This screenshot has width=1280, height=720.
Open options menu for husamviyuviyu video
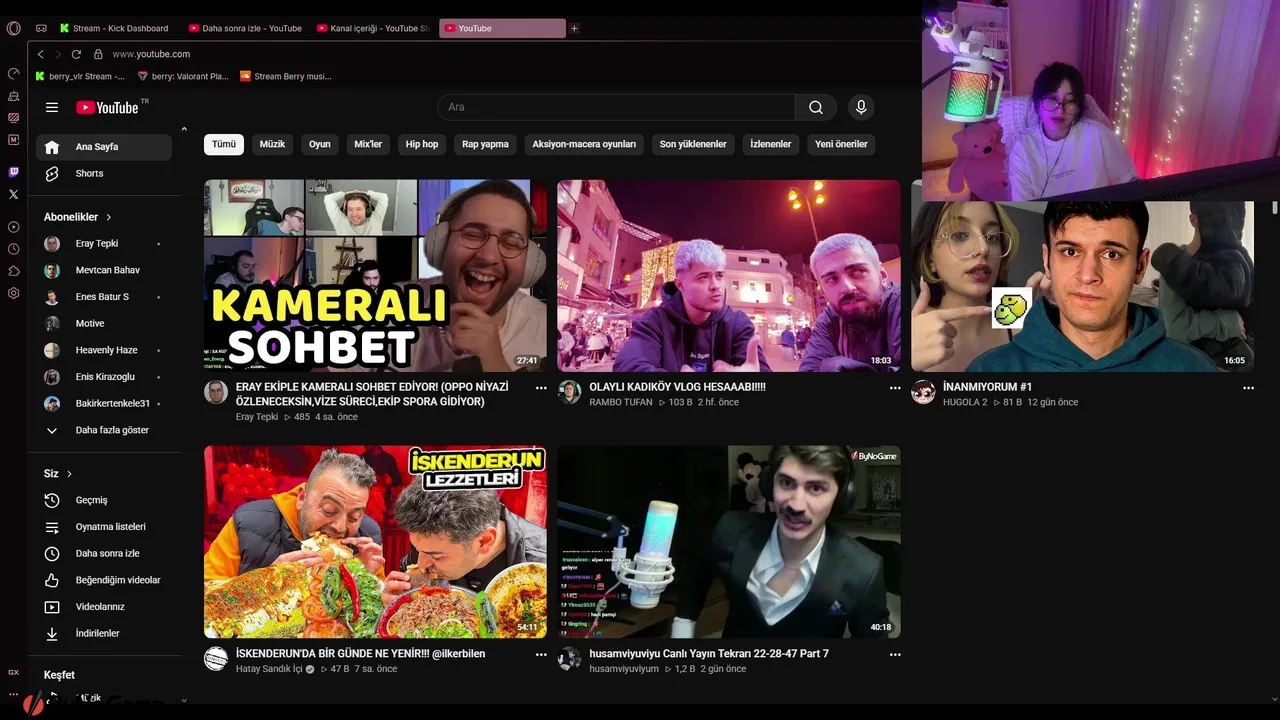(x=895, y=654)
